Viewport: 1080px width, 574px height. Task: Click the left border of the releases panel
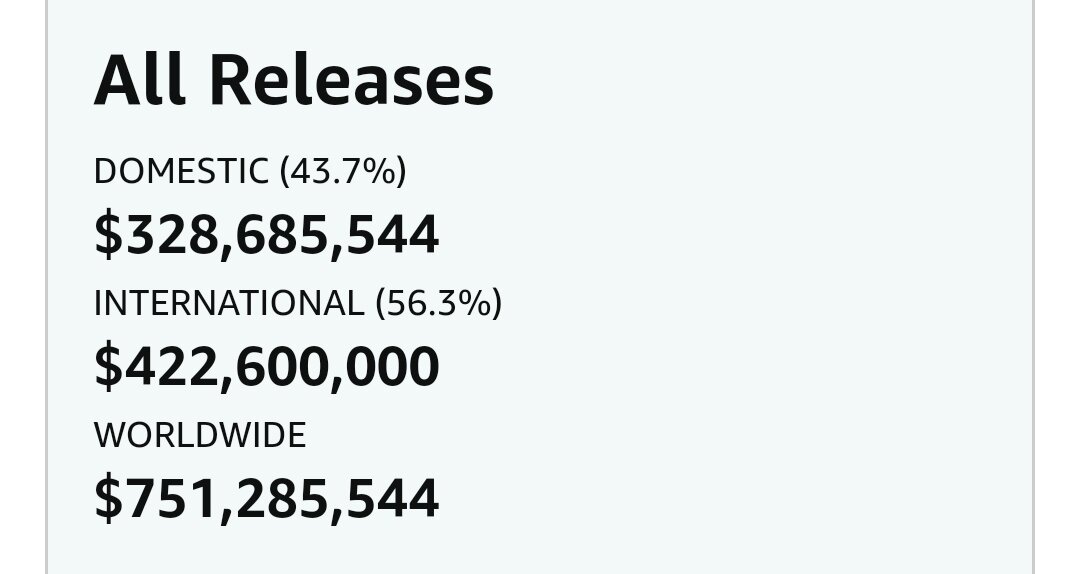pyautogui.click(x=47, y=287)
